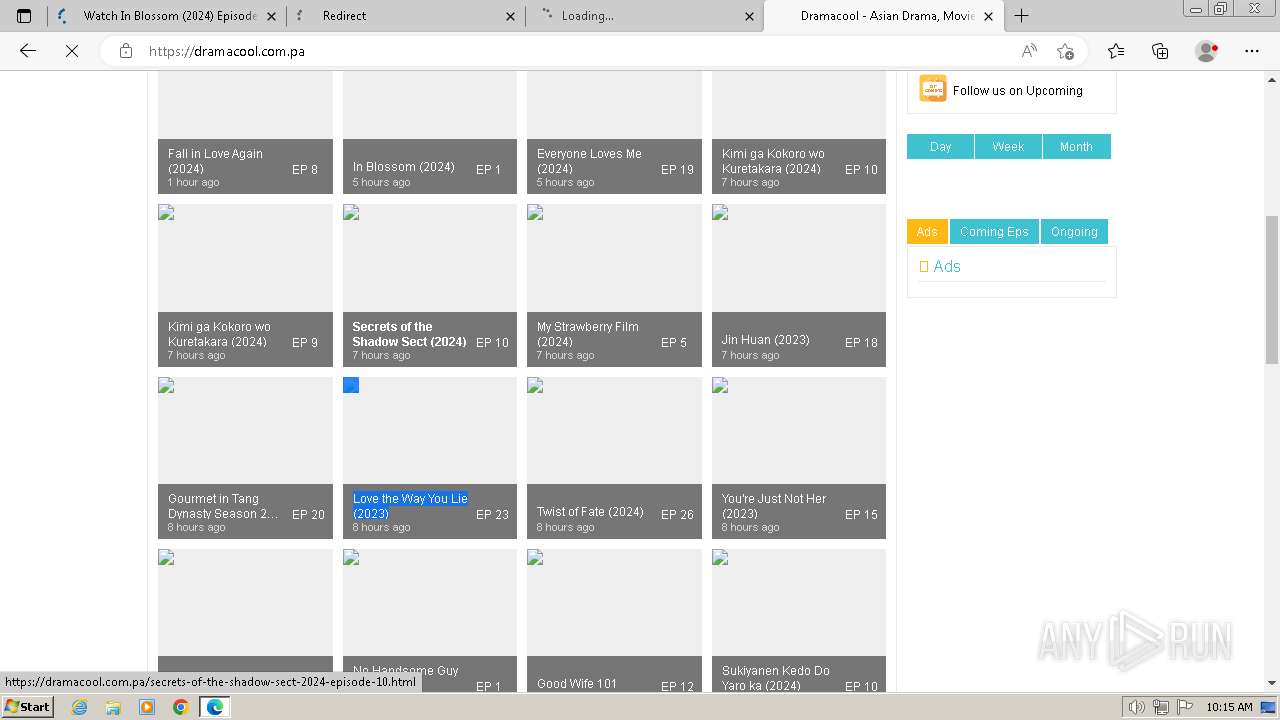Screen dimensions: 1280x720
Task: Click the scroll-down arrow of the page scrollbar
Action: [1272, 683]
